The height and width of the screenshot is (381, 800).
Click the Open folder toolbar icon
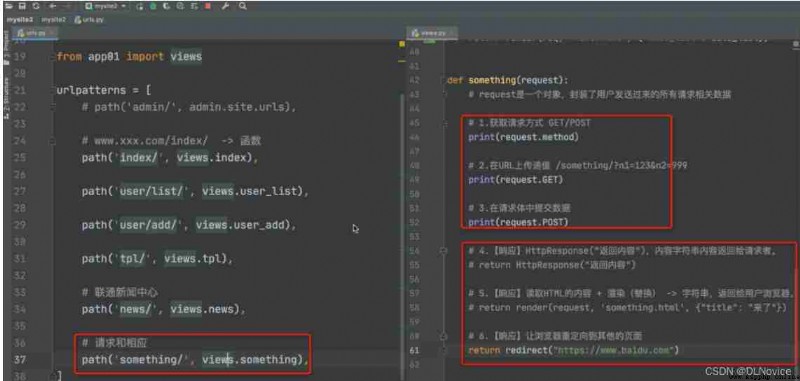(x=9, y=6)
